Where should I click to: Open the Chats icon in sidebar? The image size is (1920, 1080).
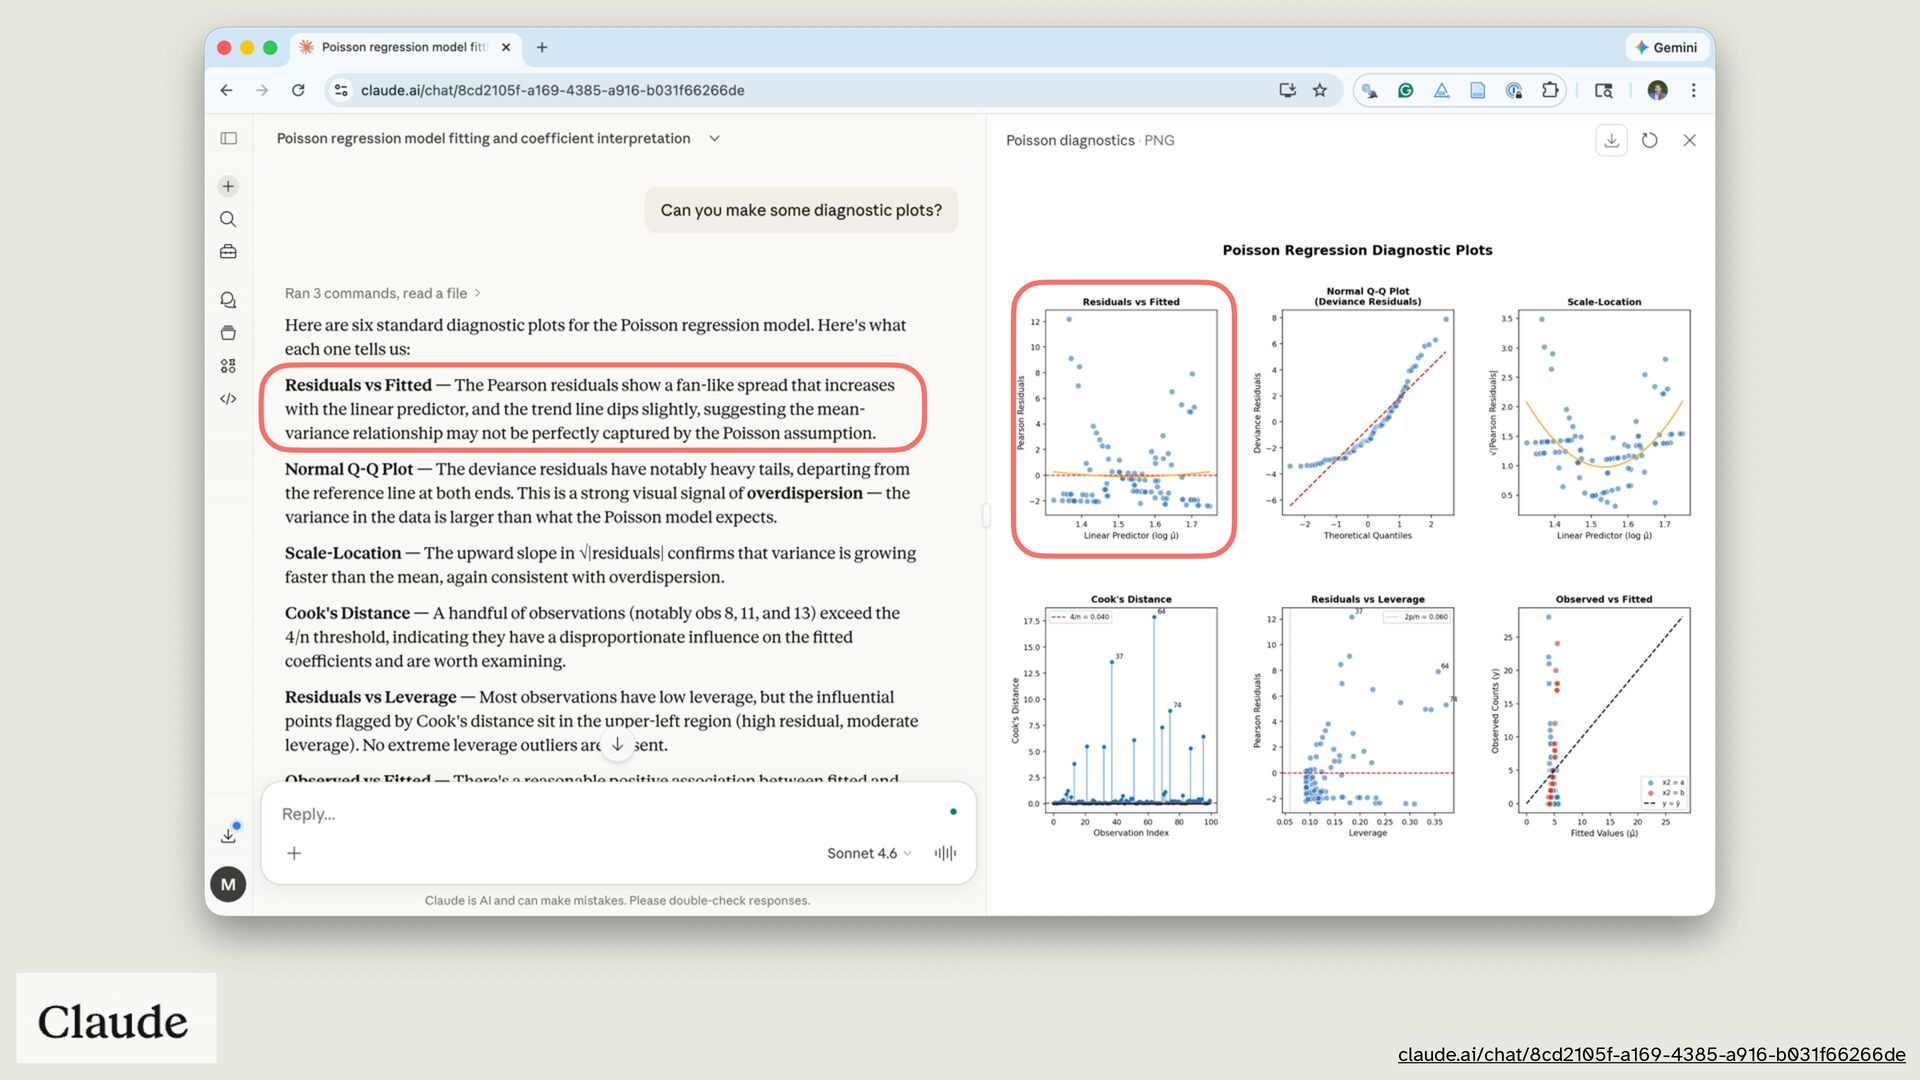tap(228, 300)
